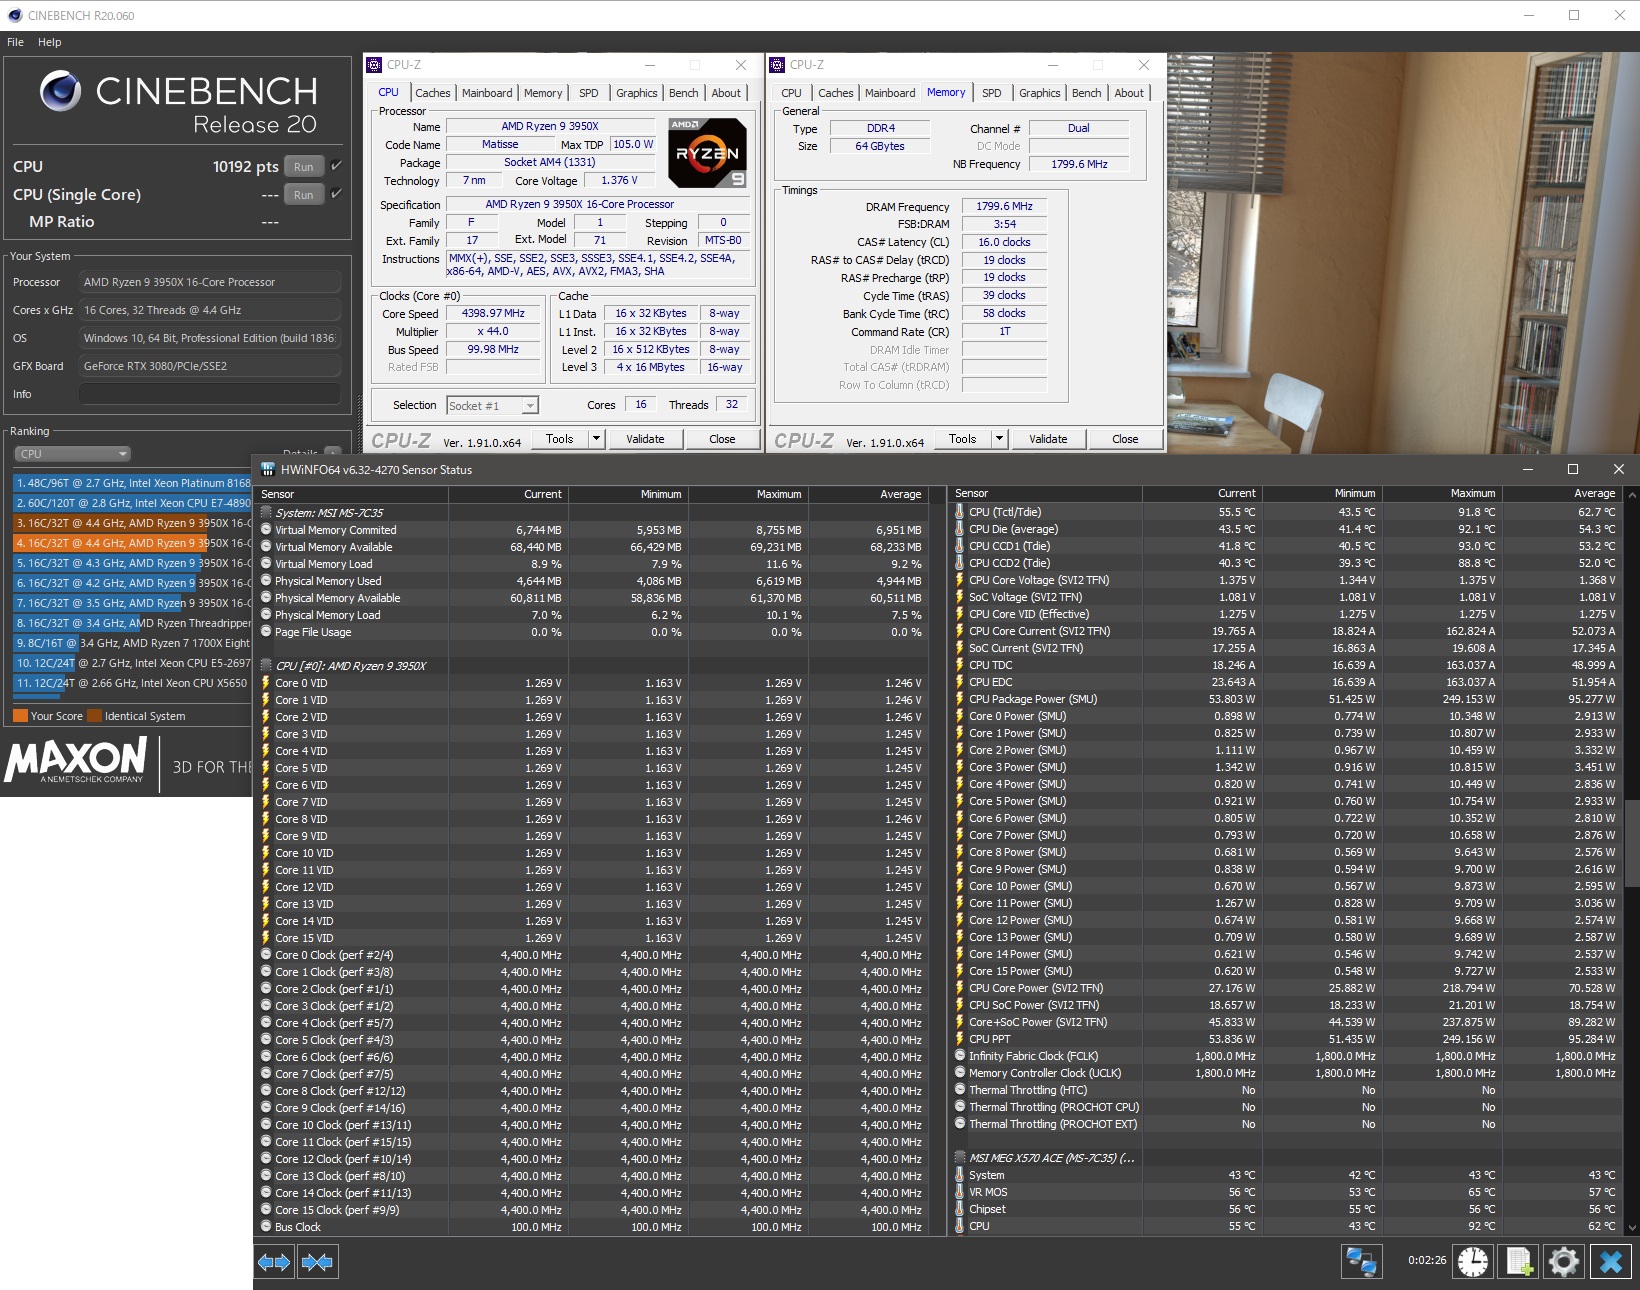Screen dimensions: 1640x1290
Task: Expand ranking Details arrow in Cinebench
Action: click(x=333, y=453)
